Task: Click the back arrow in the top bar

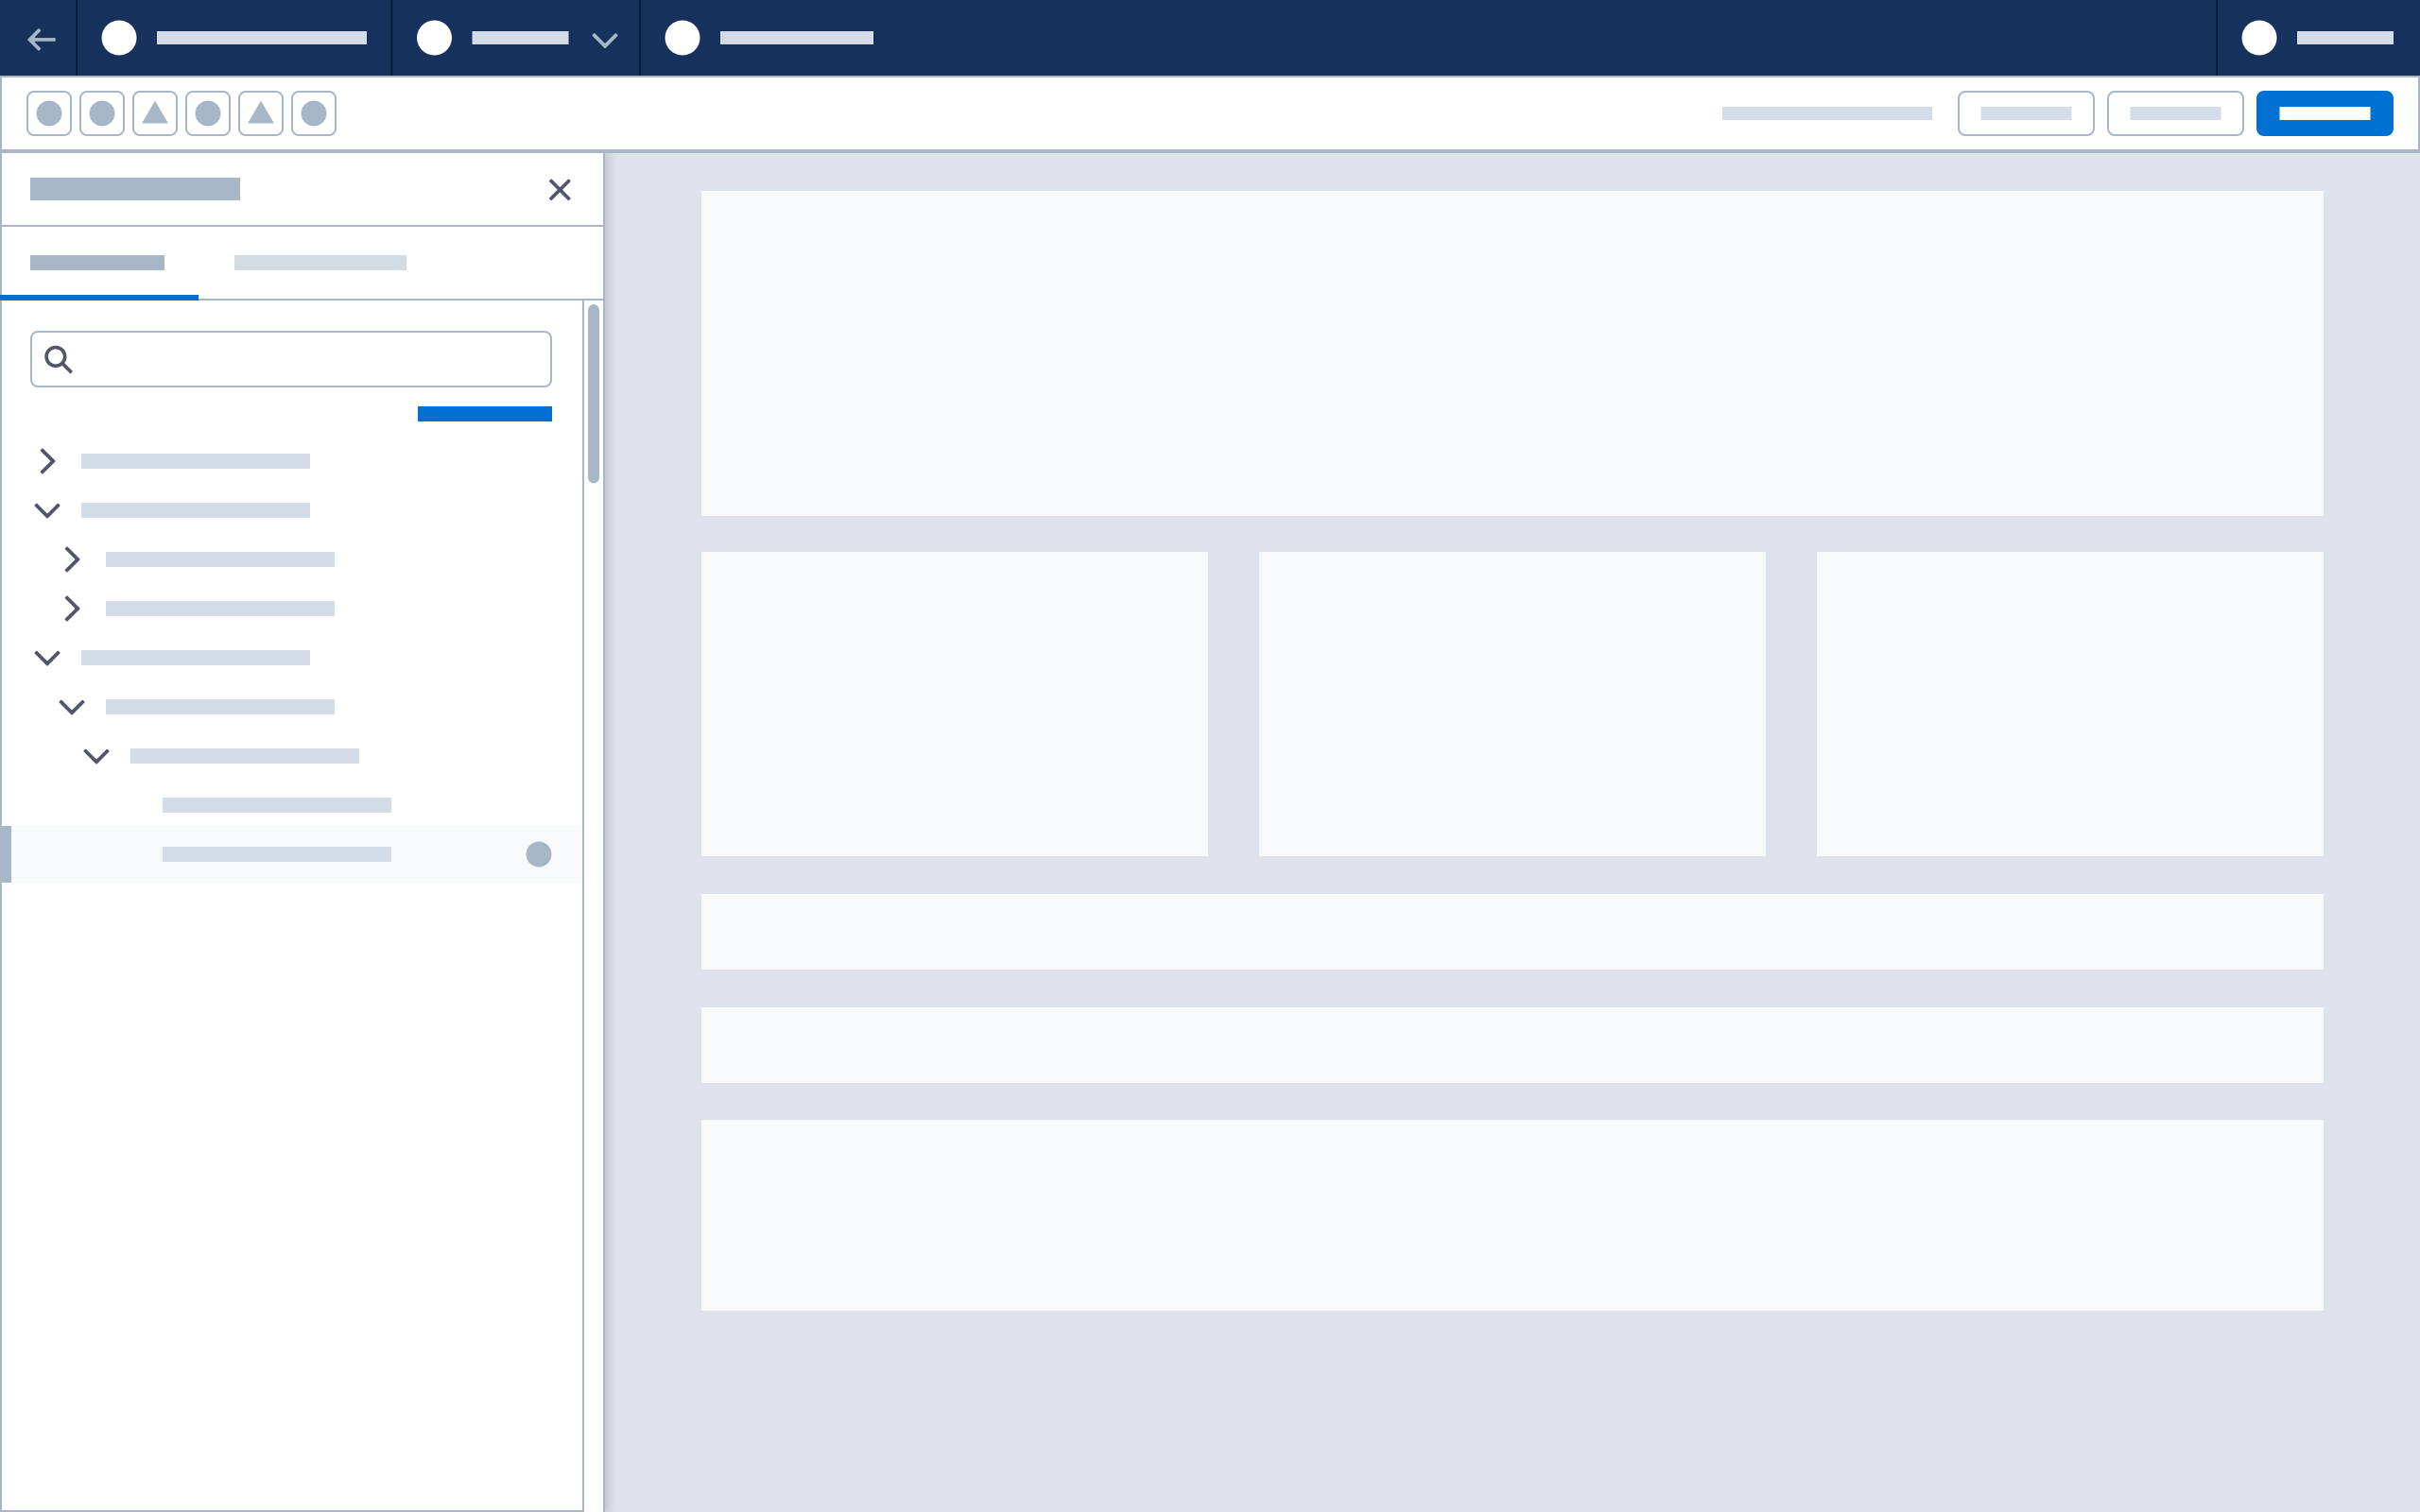Action: [41, 38]
